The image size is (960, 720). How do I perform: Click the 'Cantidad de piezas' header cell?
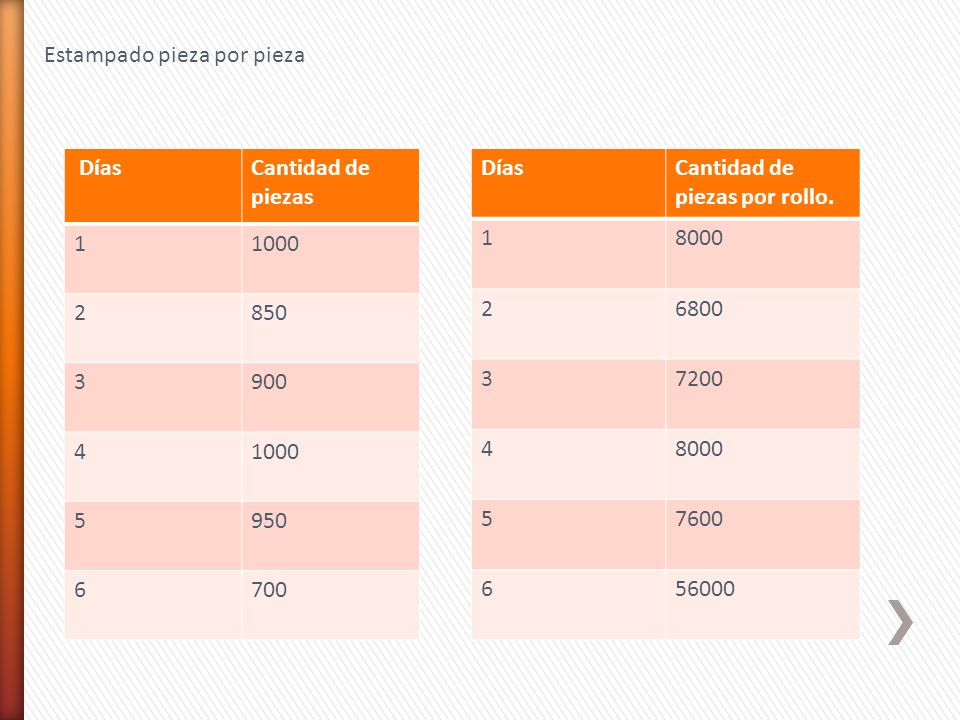coord(331,186)
